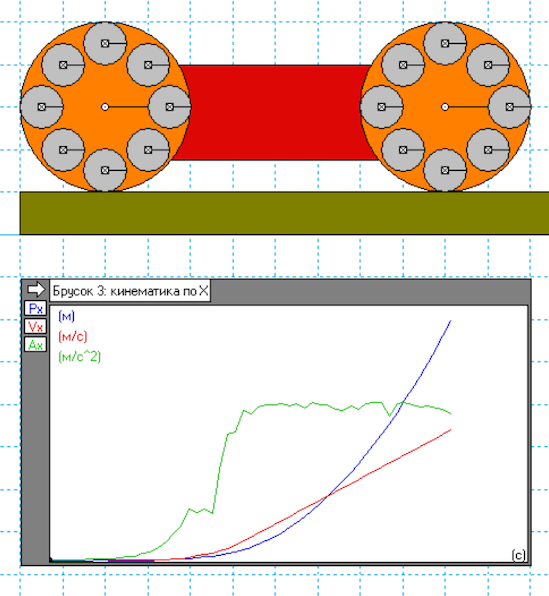Select rightmost gray disc on right wheel
Screen dimensions: 549x596
point(509,107)
